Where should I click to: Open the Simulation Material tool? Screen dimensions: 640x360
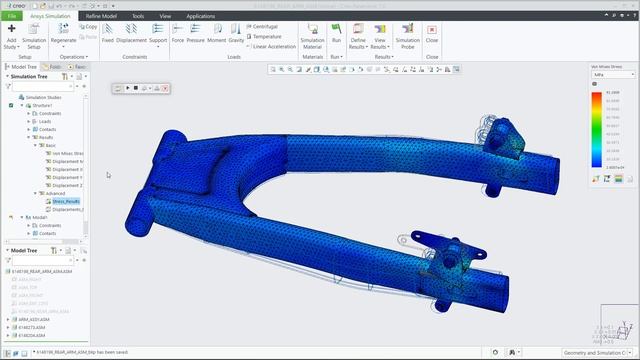(312, 37)
